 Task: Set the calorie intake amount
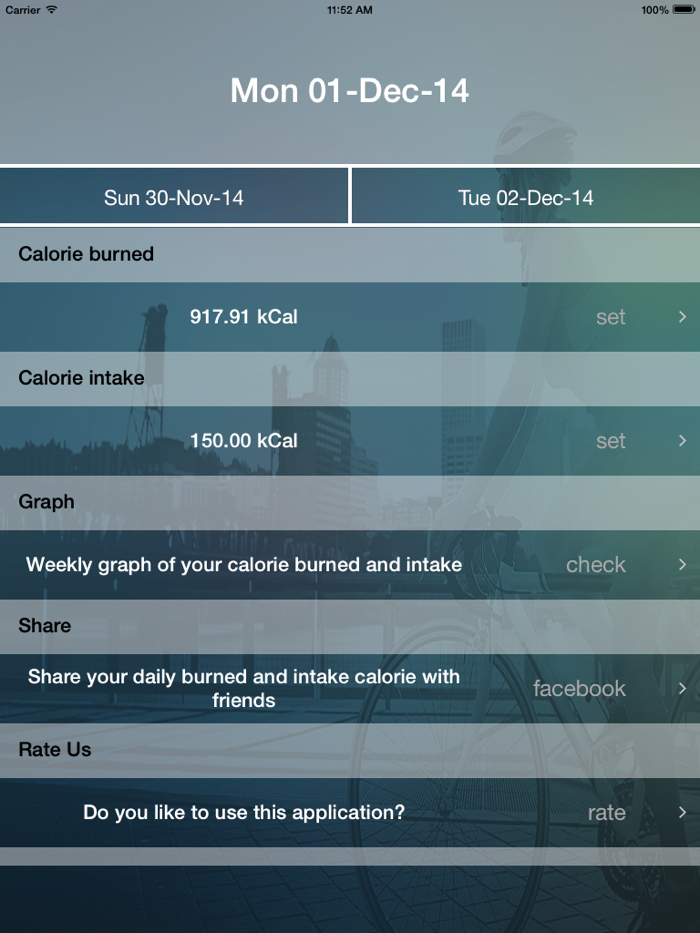pos(611,441)
